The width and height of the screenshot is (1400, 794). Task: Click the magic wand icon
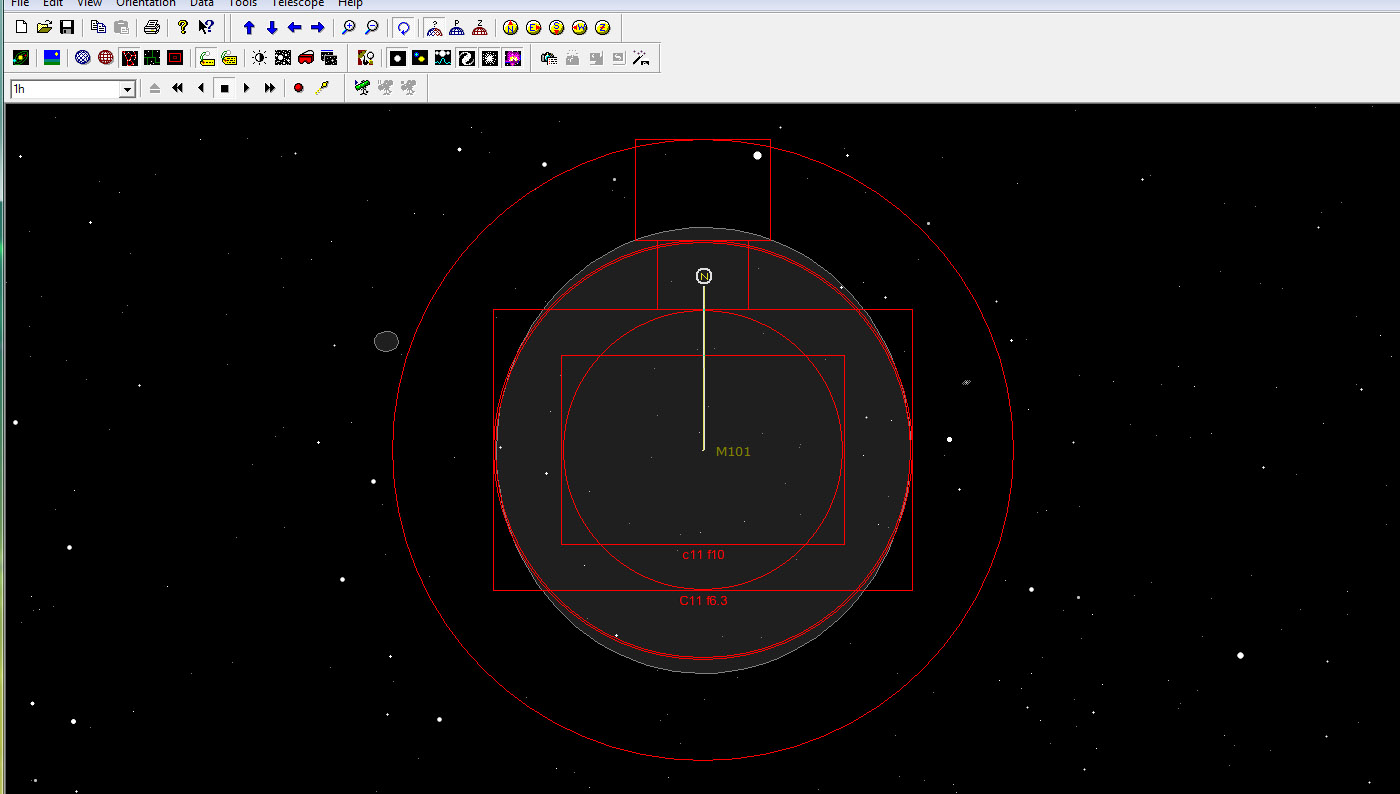coord(641,58)
